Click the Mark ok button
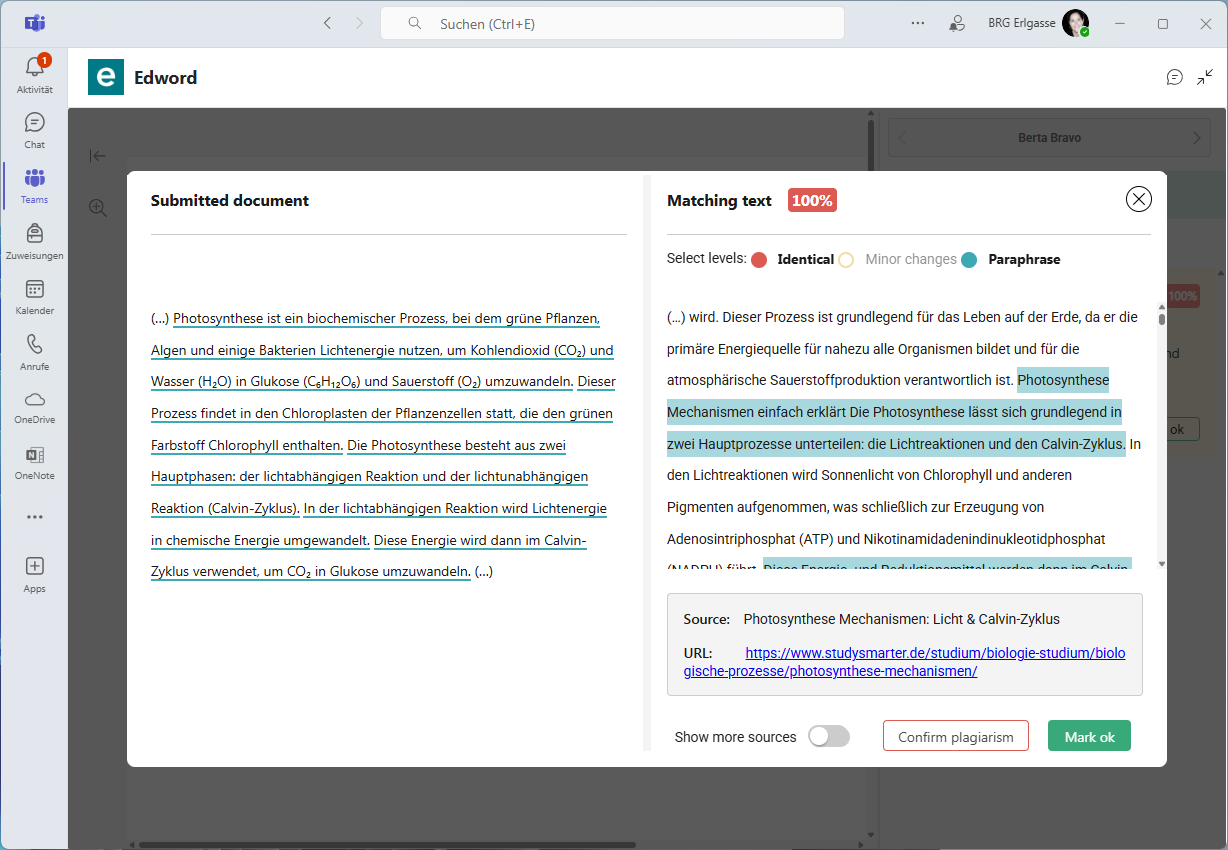Viewport: 1228px width, 850px height. 1090,736
